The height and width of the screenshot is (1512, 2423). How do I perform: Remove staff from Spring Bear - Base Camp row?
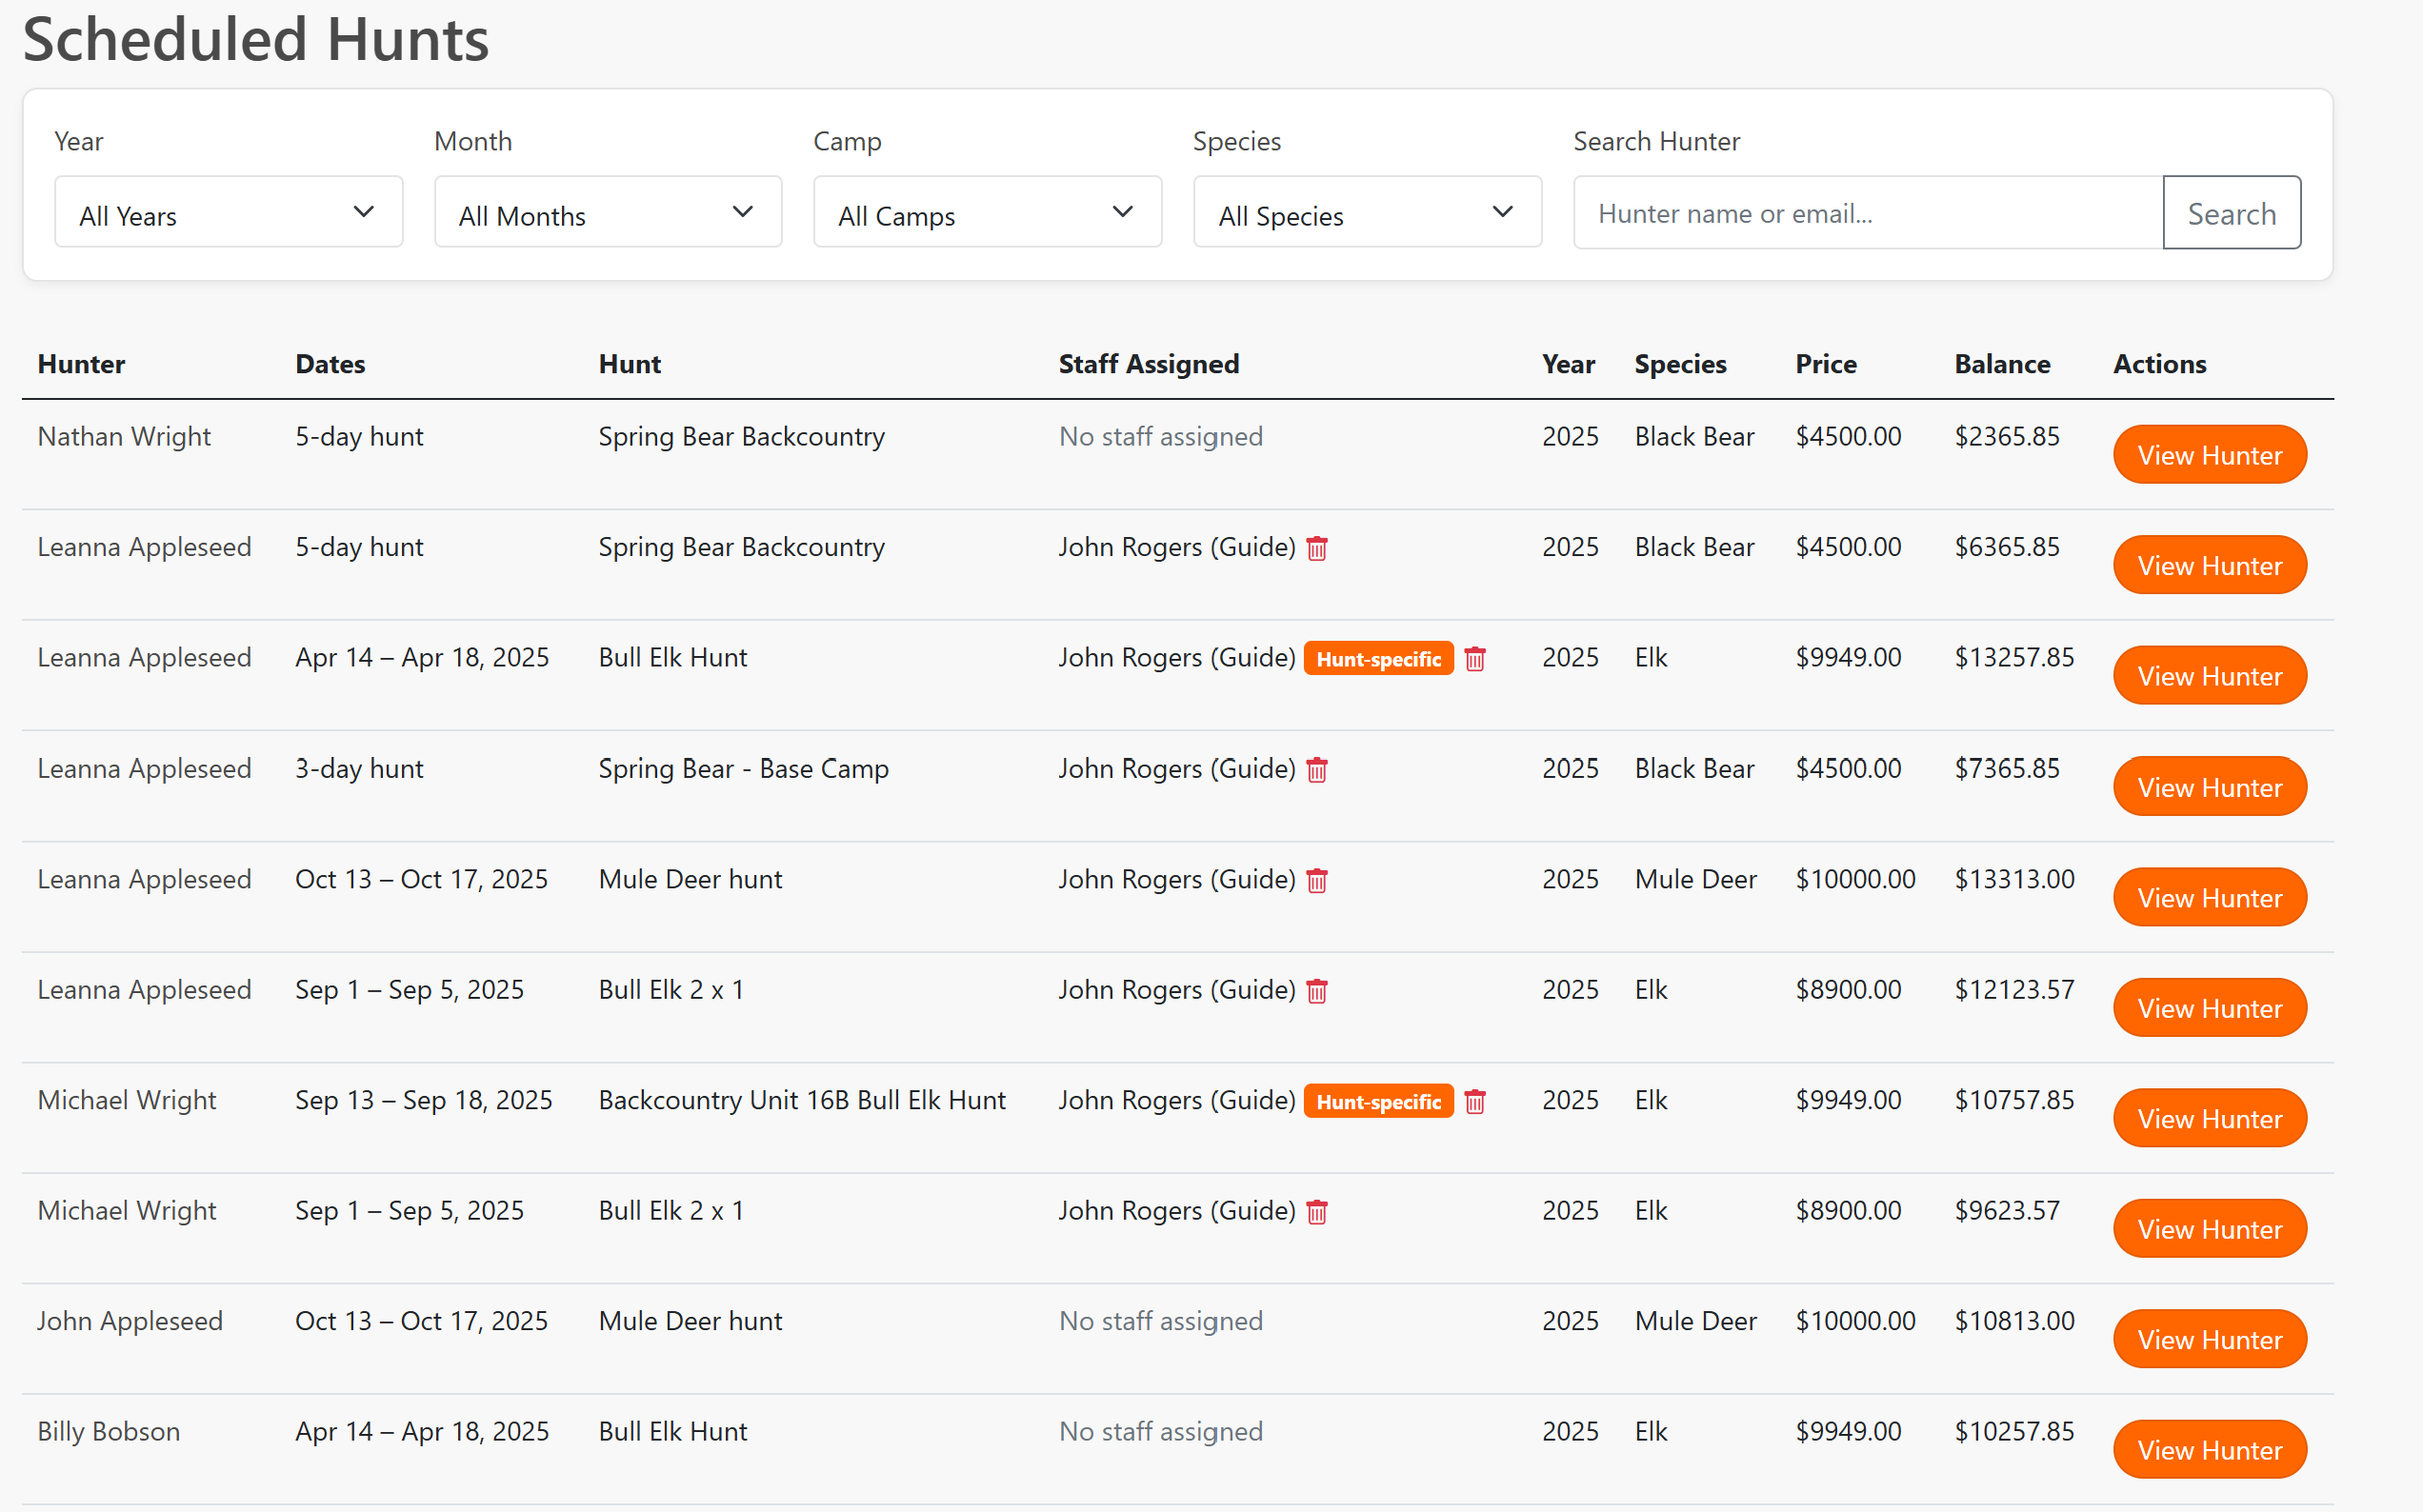click(x=1317, y=770)
